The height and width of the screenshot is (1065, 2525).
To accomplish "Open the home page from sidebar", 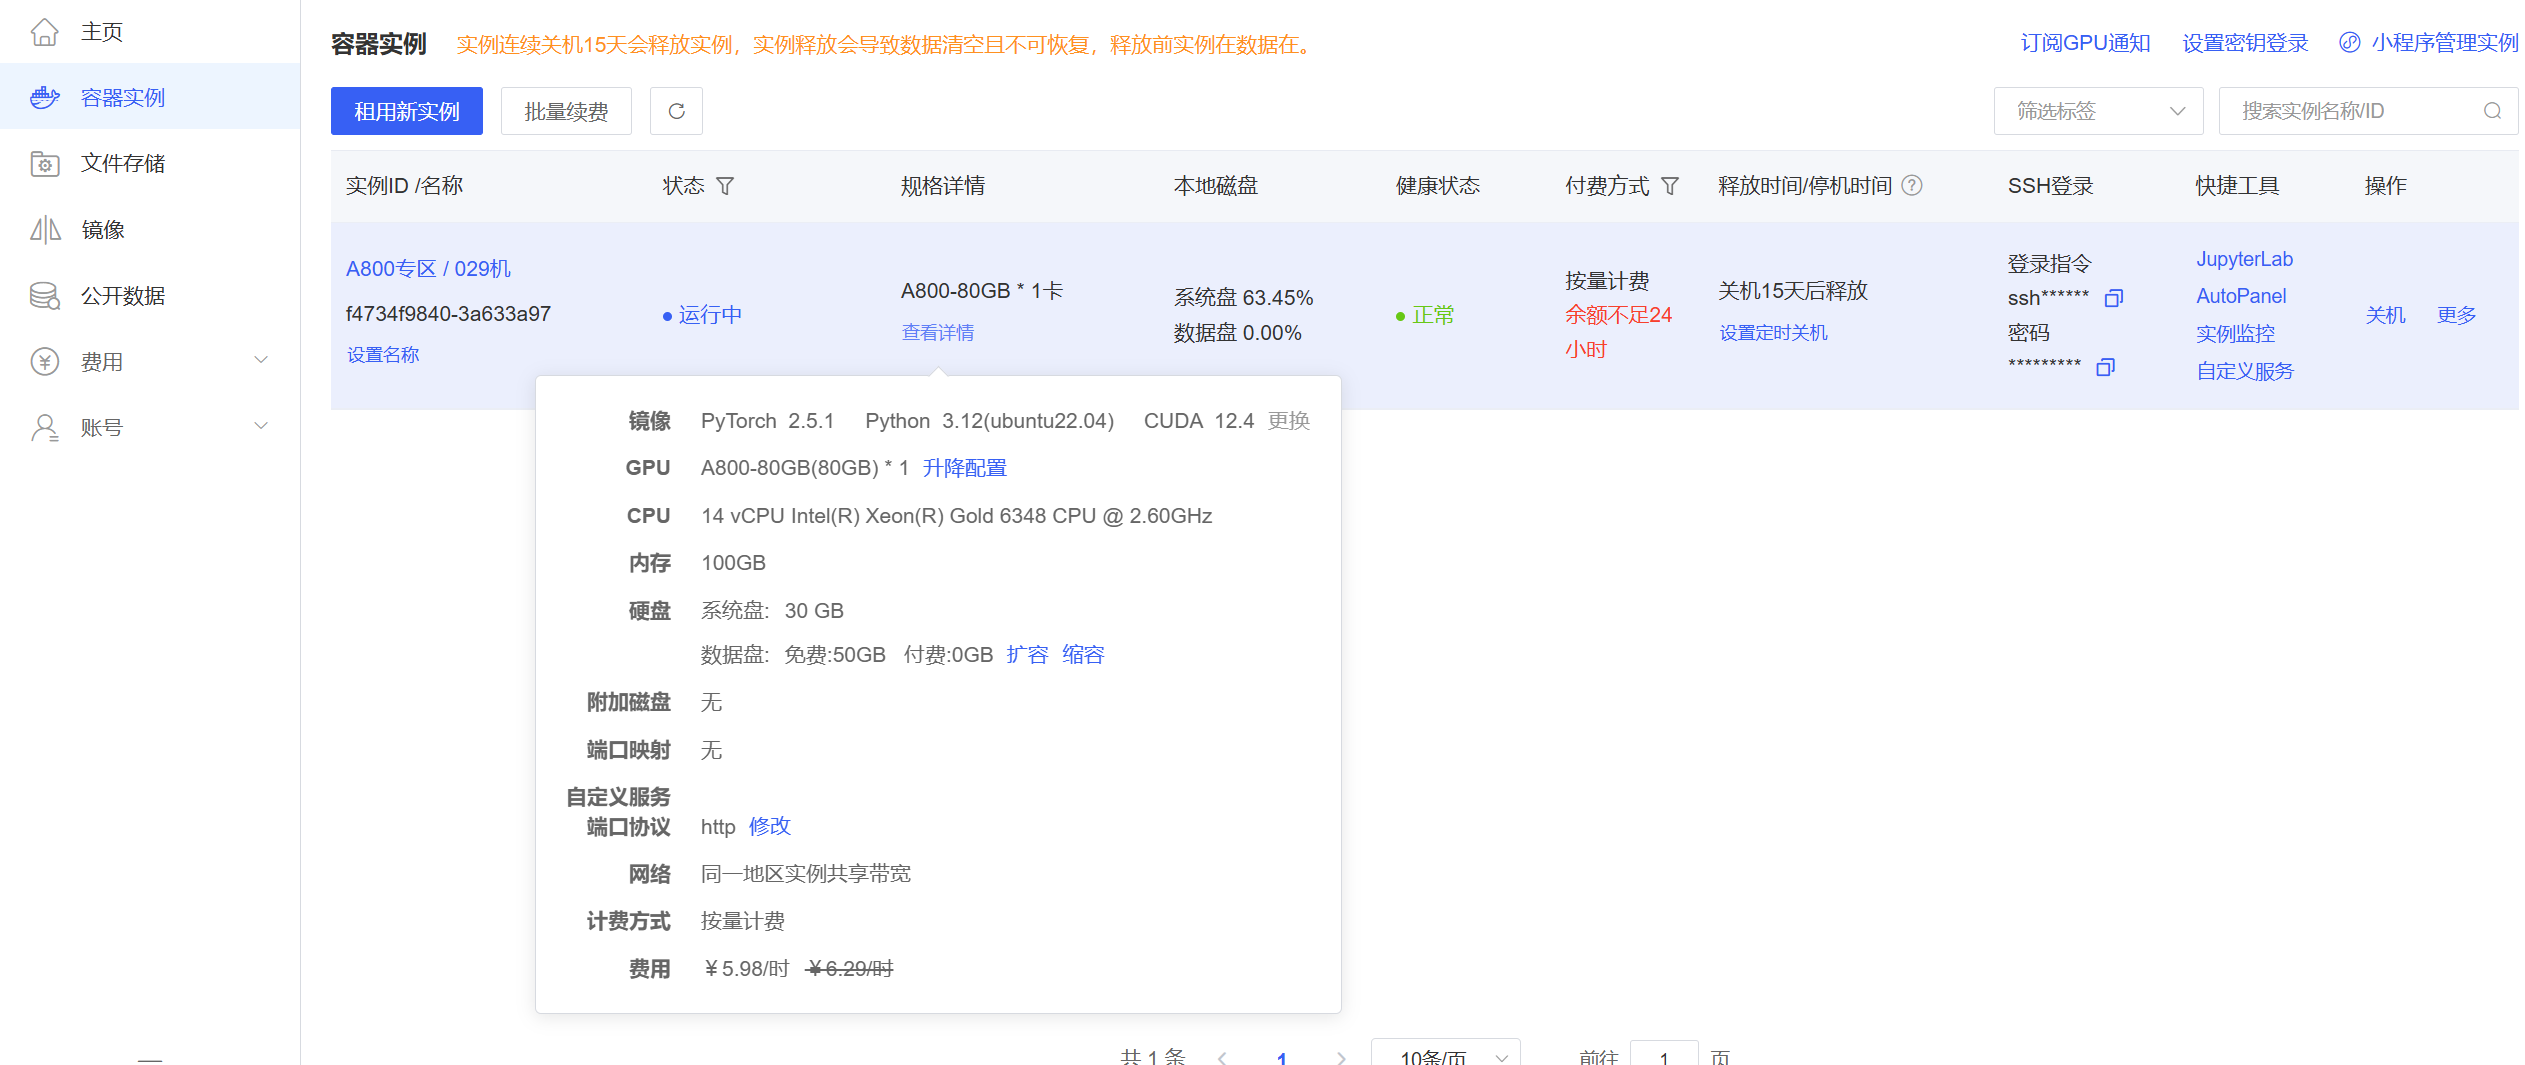I will tap(102, 32).
